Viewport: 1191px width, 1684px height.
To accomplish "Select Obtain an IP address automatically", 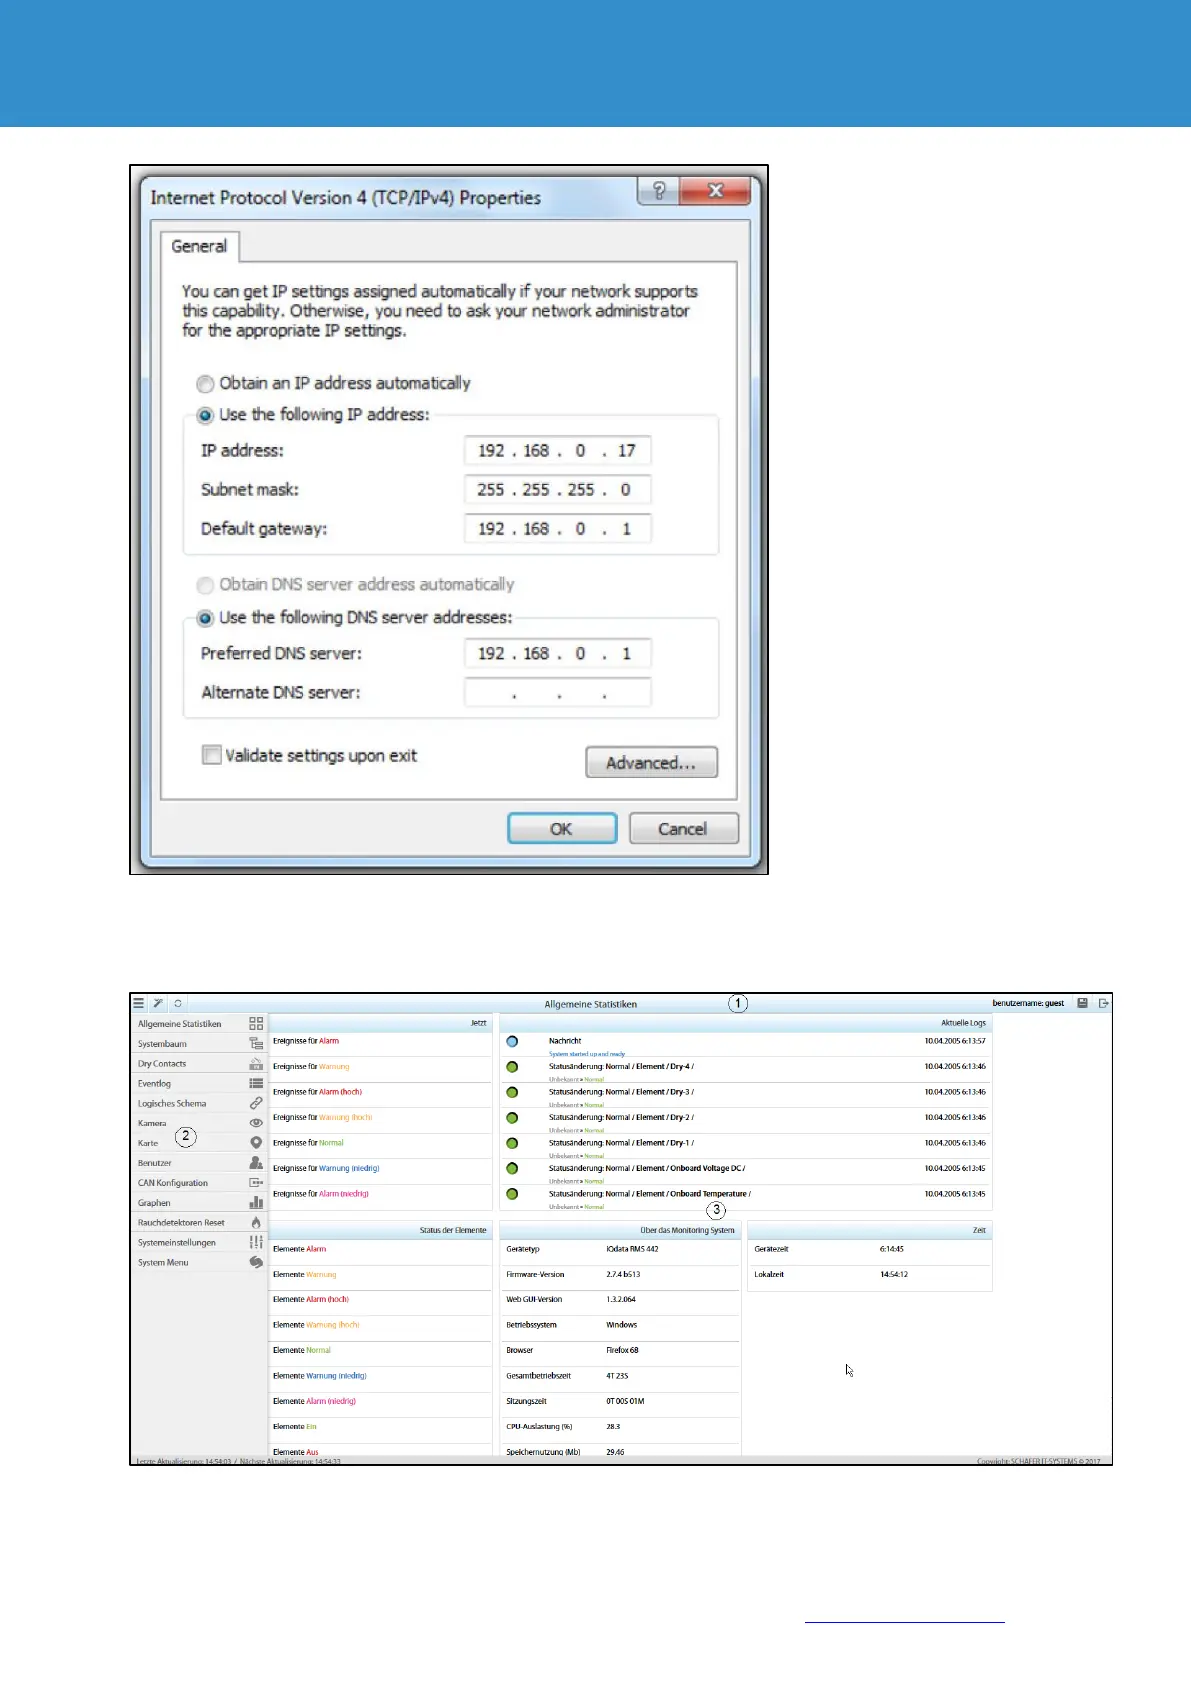I will pos(205,384).
